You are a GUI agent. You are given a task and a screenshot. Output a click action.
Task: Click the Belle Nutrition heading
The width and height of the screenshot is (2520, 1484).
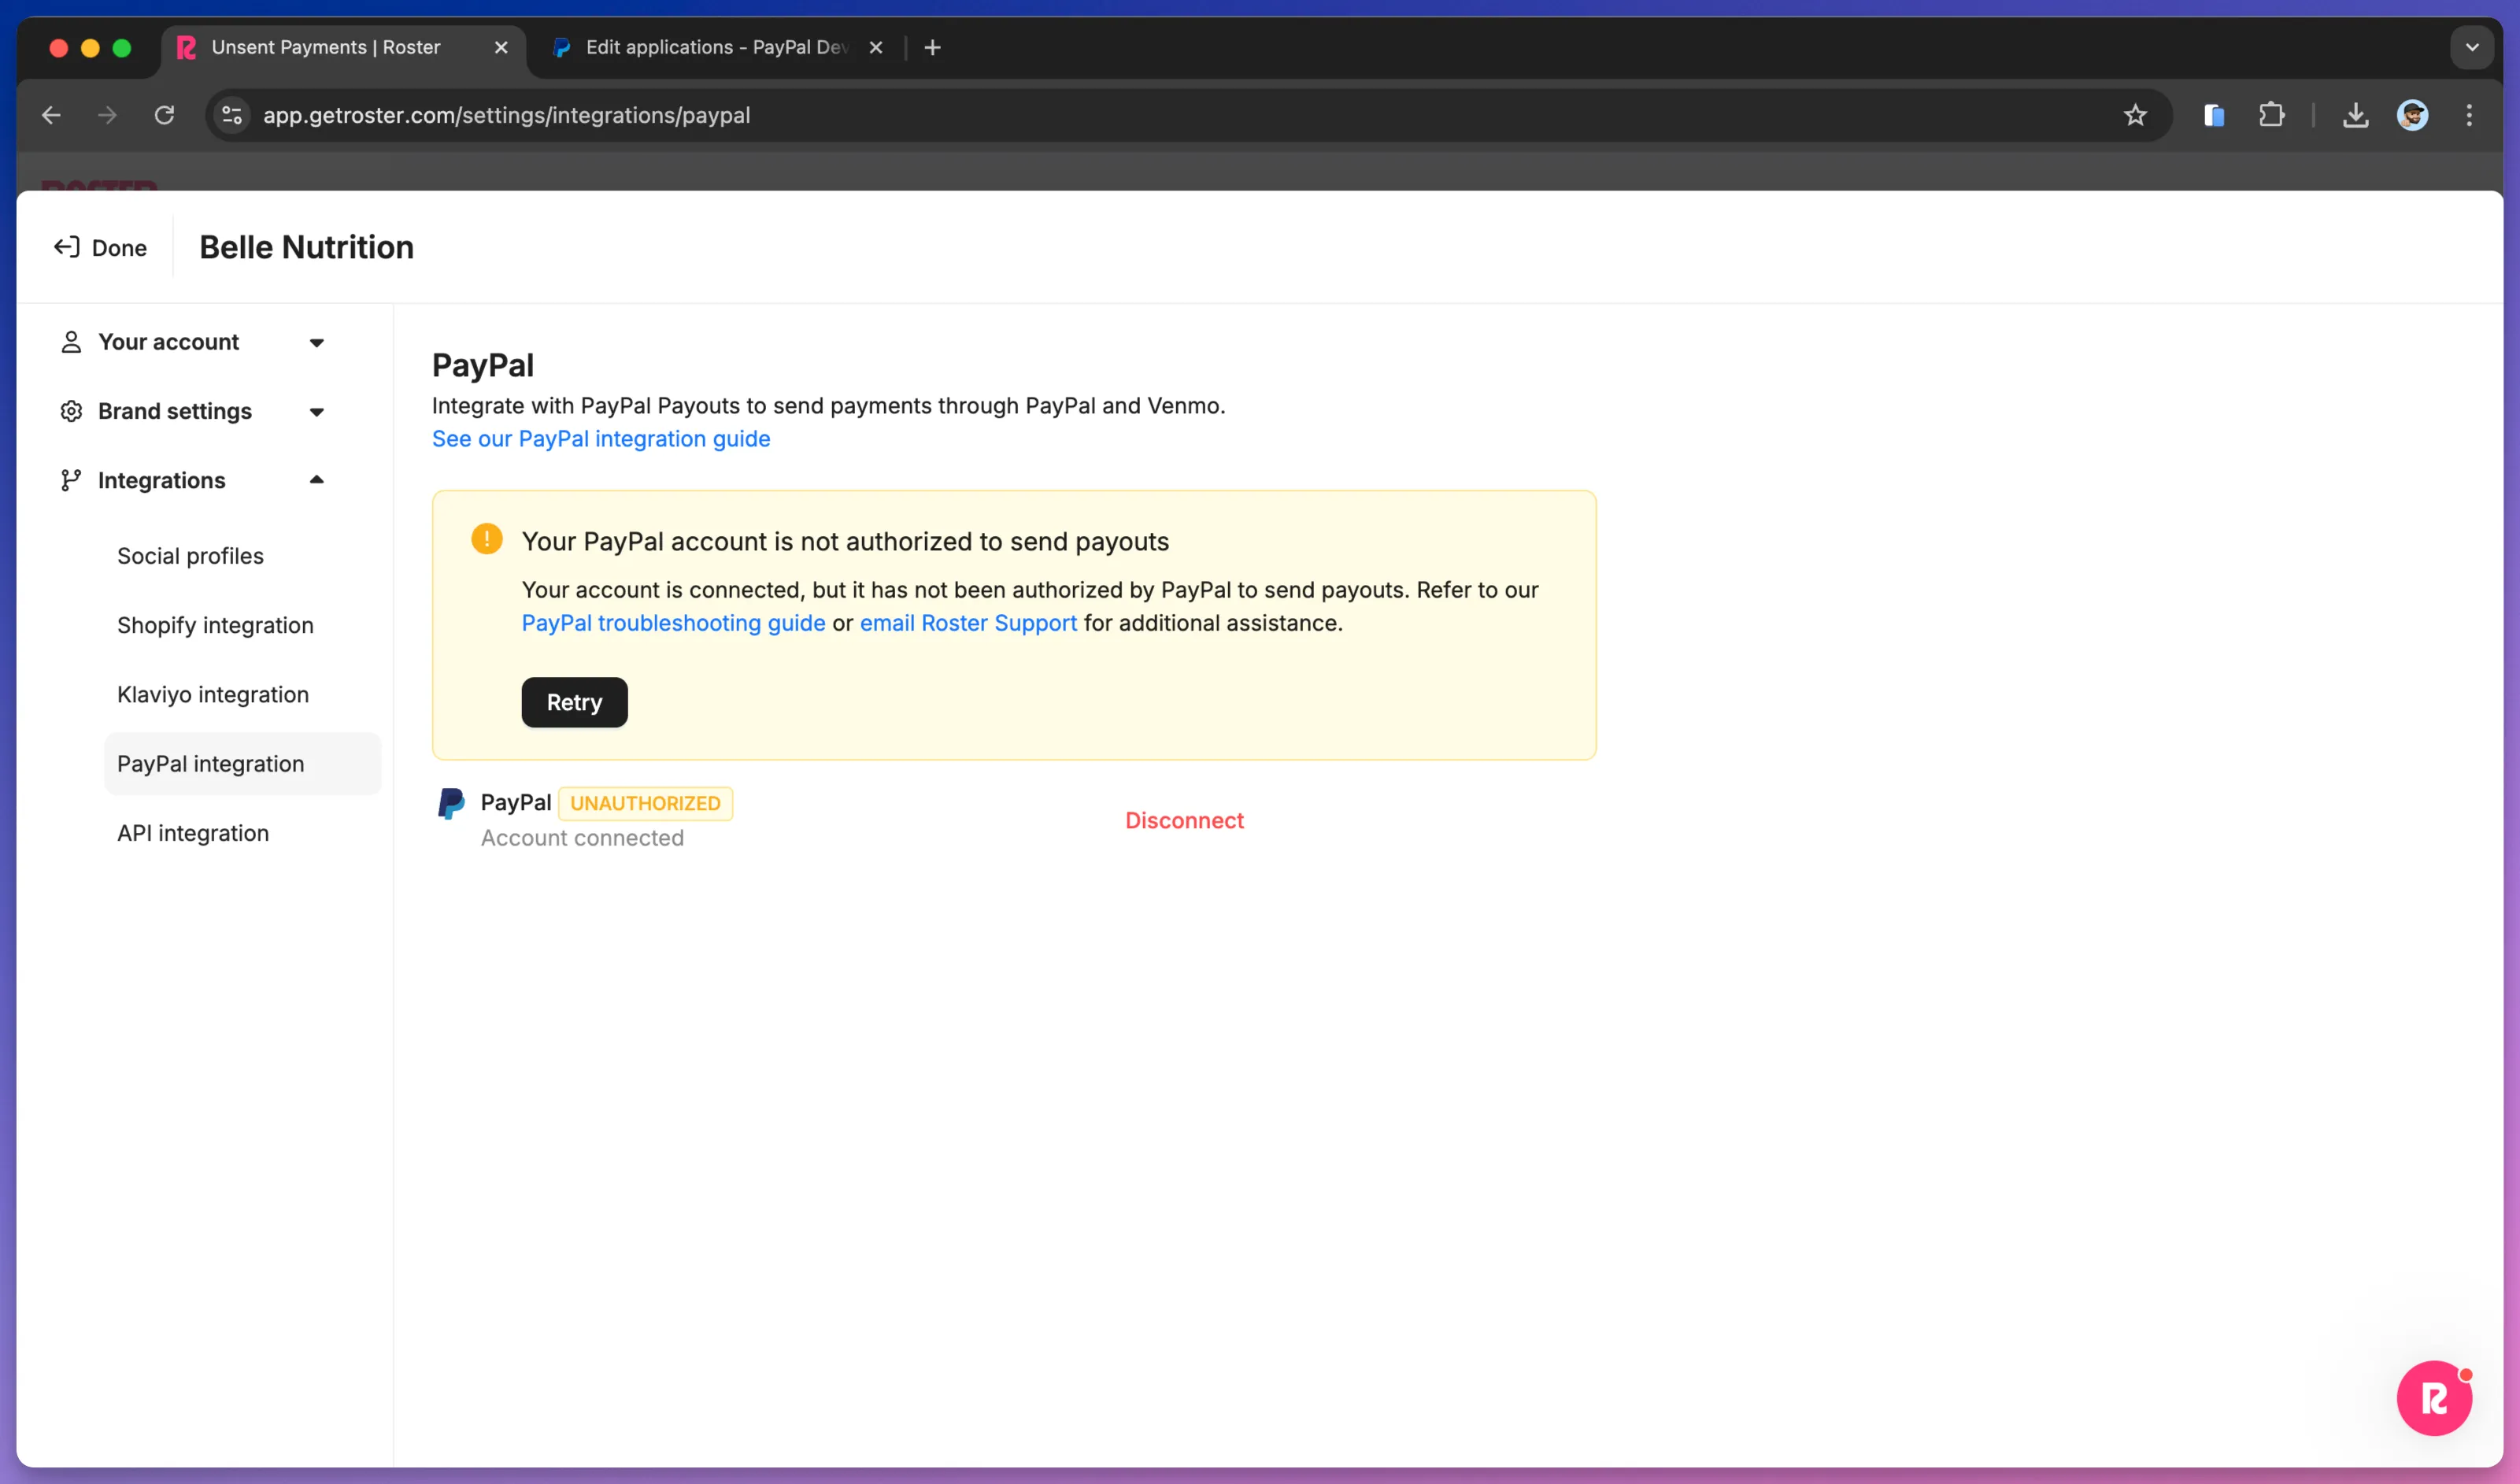(306, 247)
